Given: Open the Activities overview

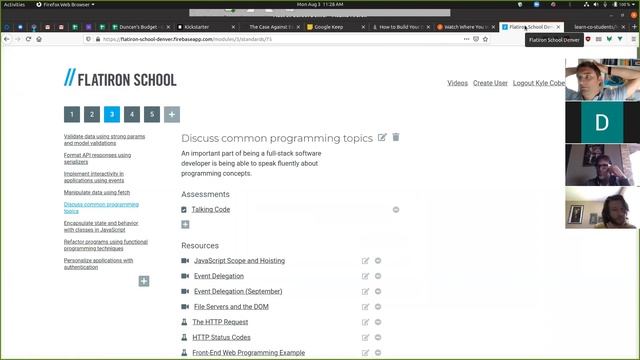Looking at the screenshot, I should pos(14,4).
